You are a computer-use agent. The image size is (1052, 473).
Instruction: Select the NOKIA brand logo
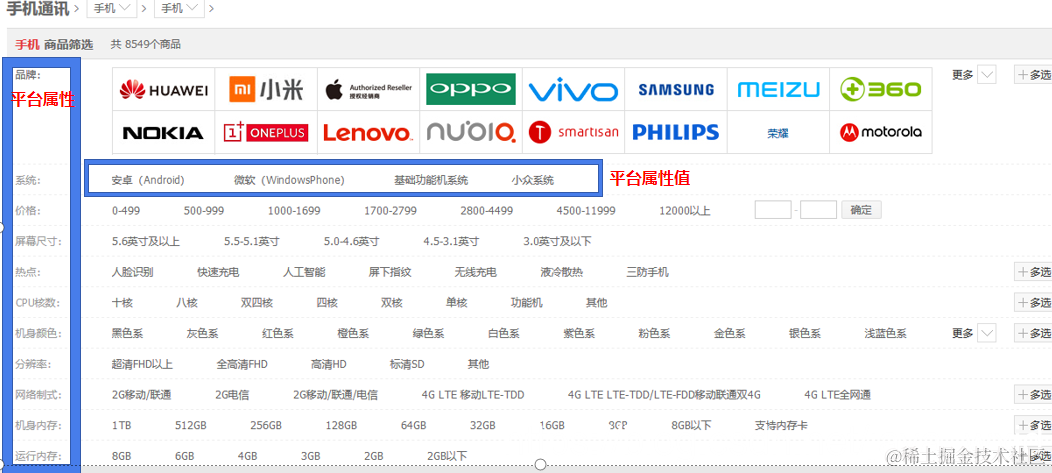(x=164, y=132)
